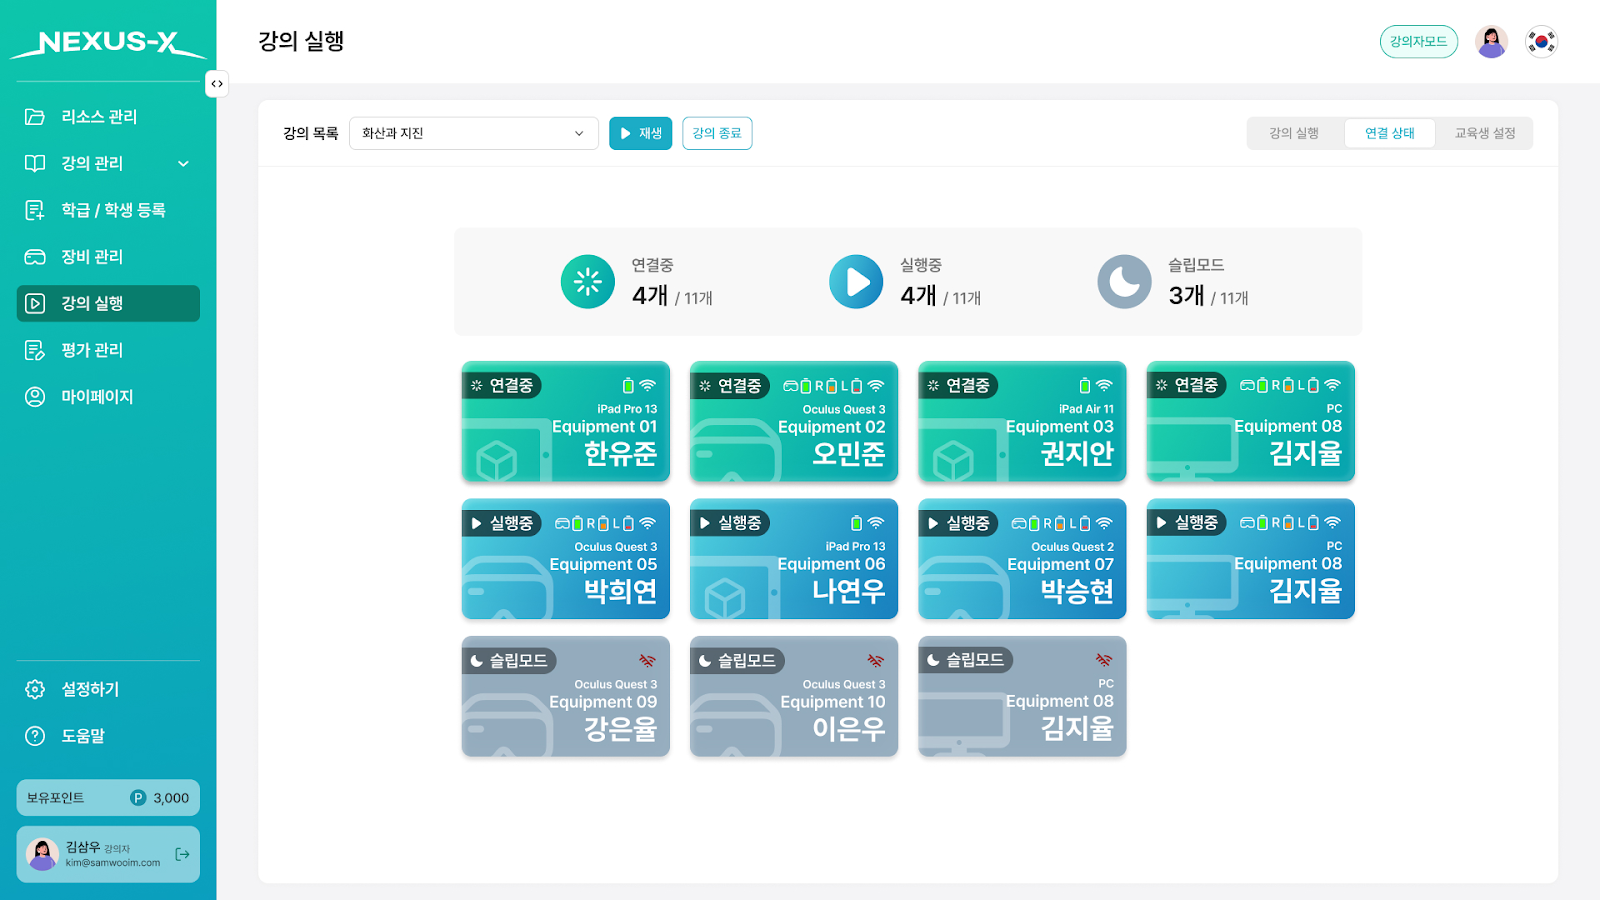
Task: Select the Equipment 10 이은우 card
Action: [794, 696]
